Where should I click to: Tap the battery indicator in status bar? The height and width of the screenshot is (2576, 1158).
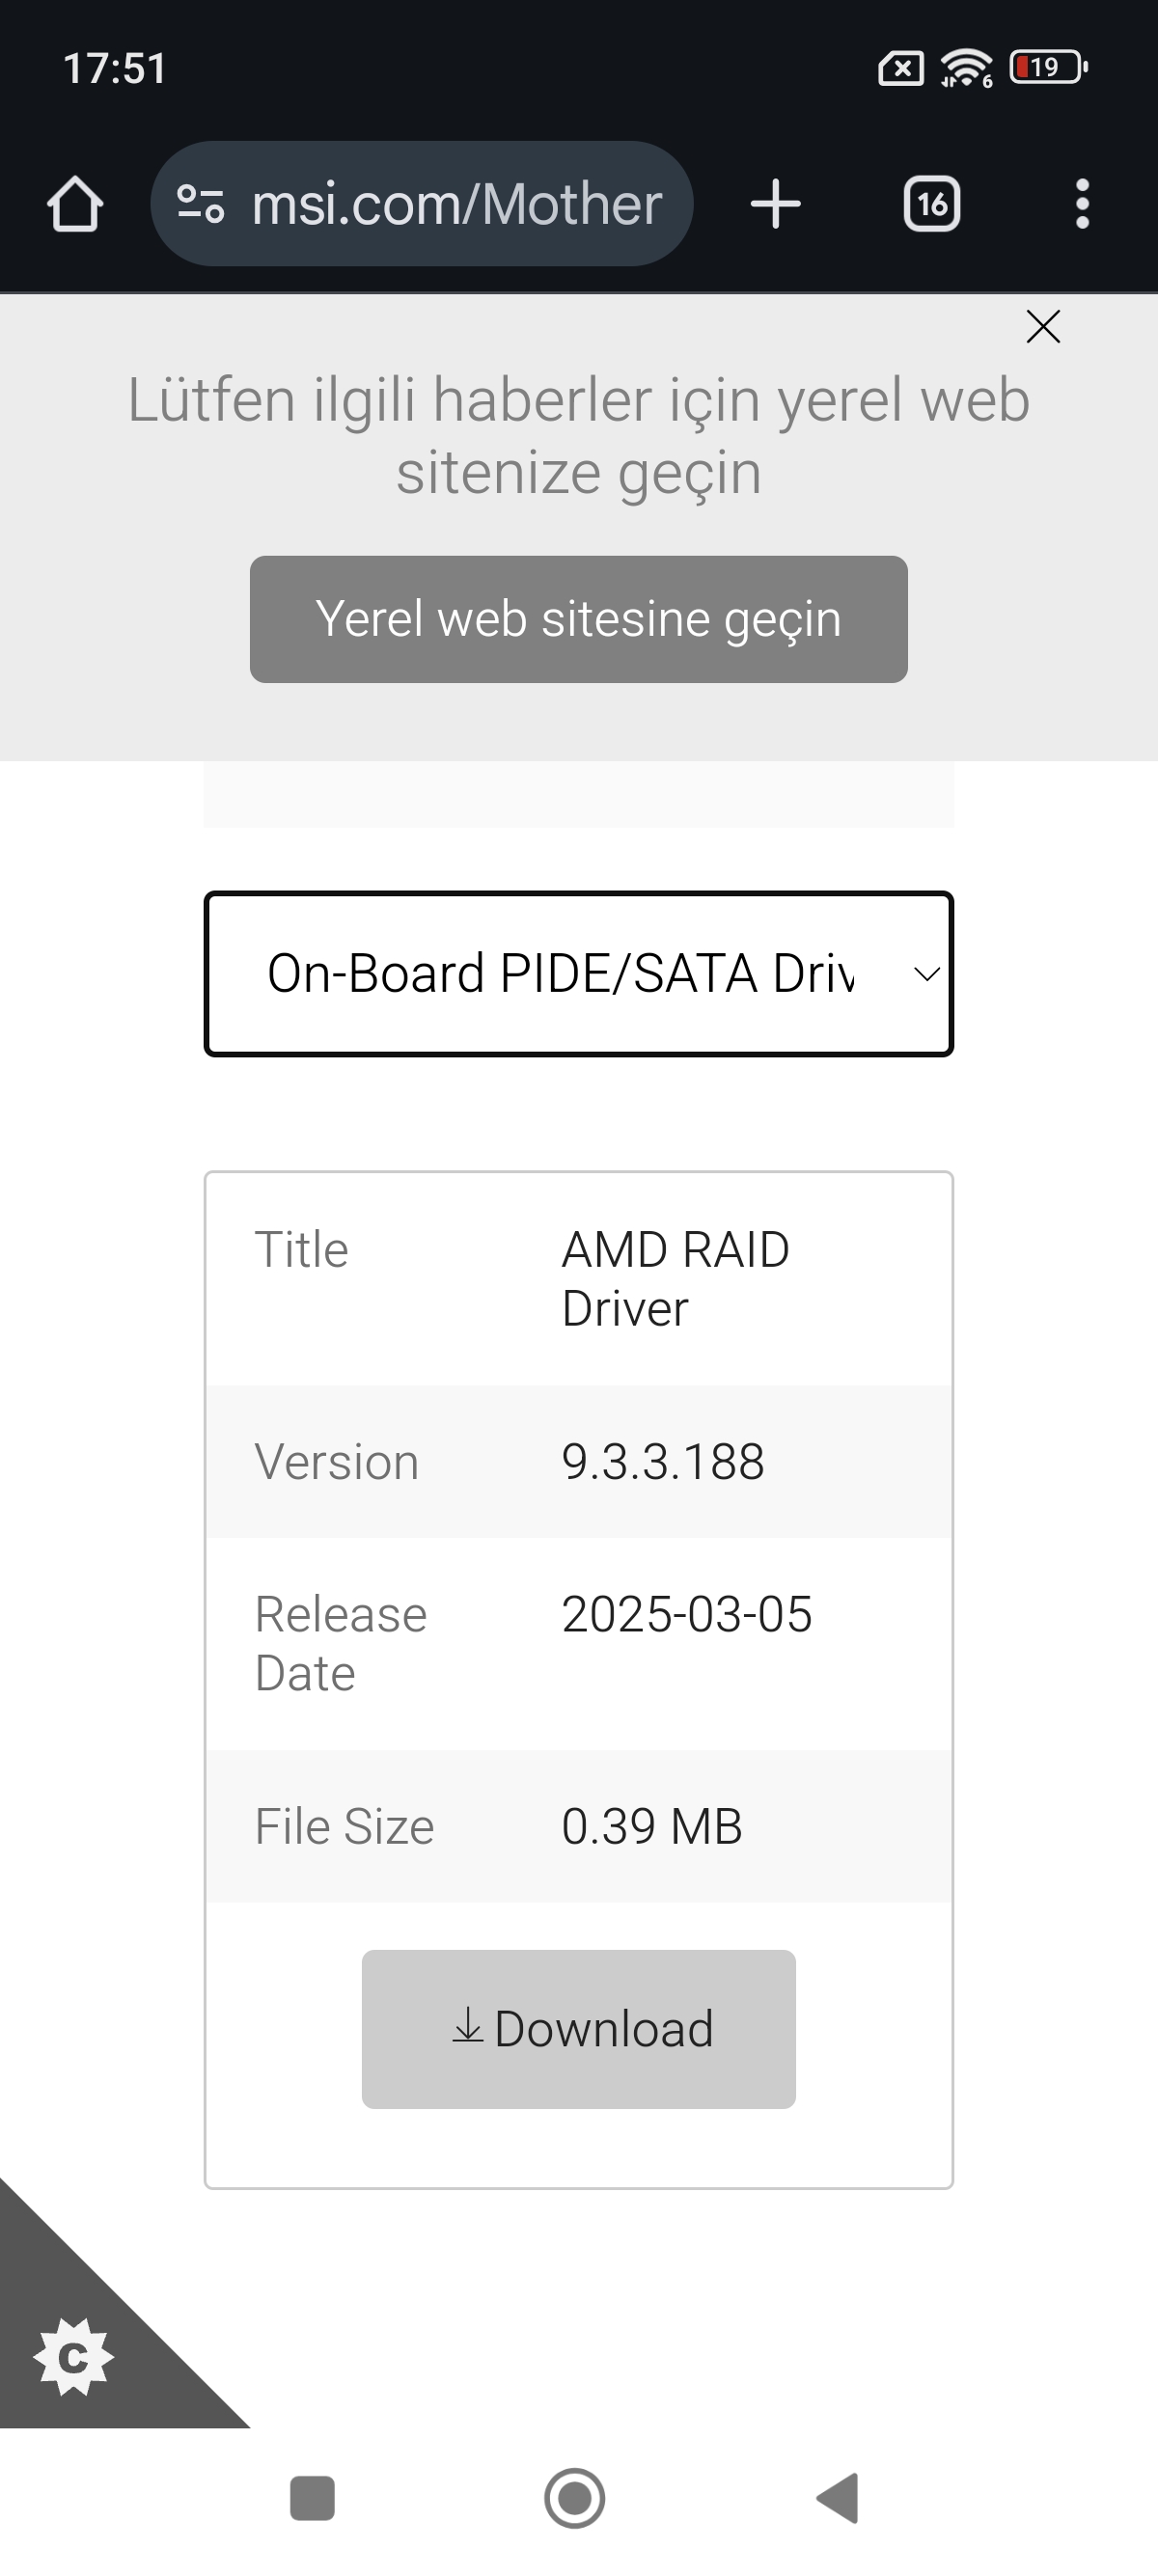point(1048,67)
